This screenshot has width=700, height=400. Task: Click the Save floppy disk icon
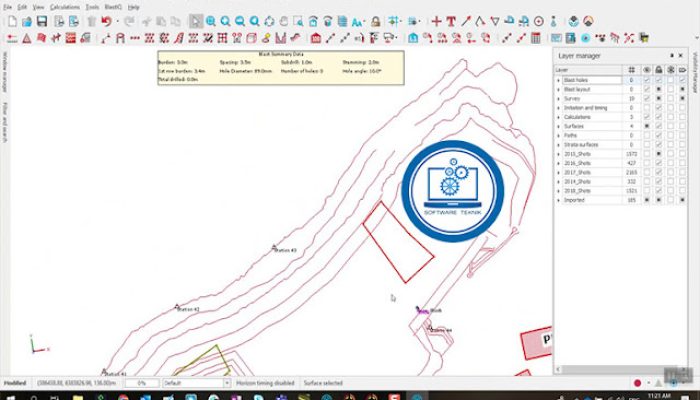42,21
